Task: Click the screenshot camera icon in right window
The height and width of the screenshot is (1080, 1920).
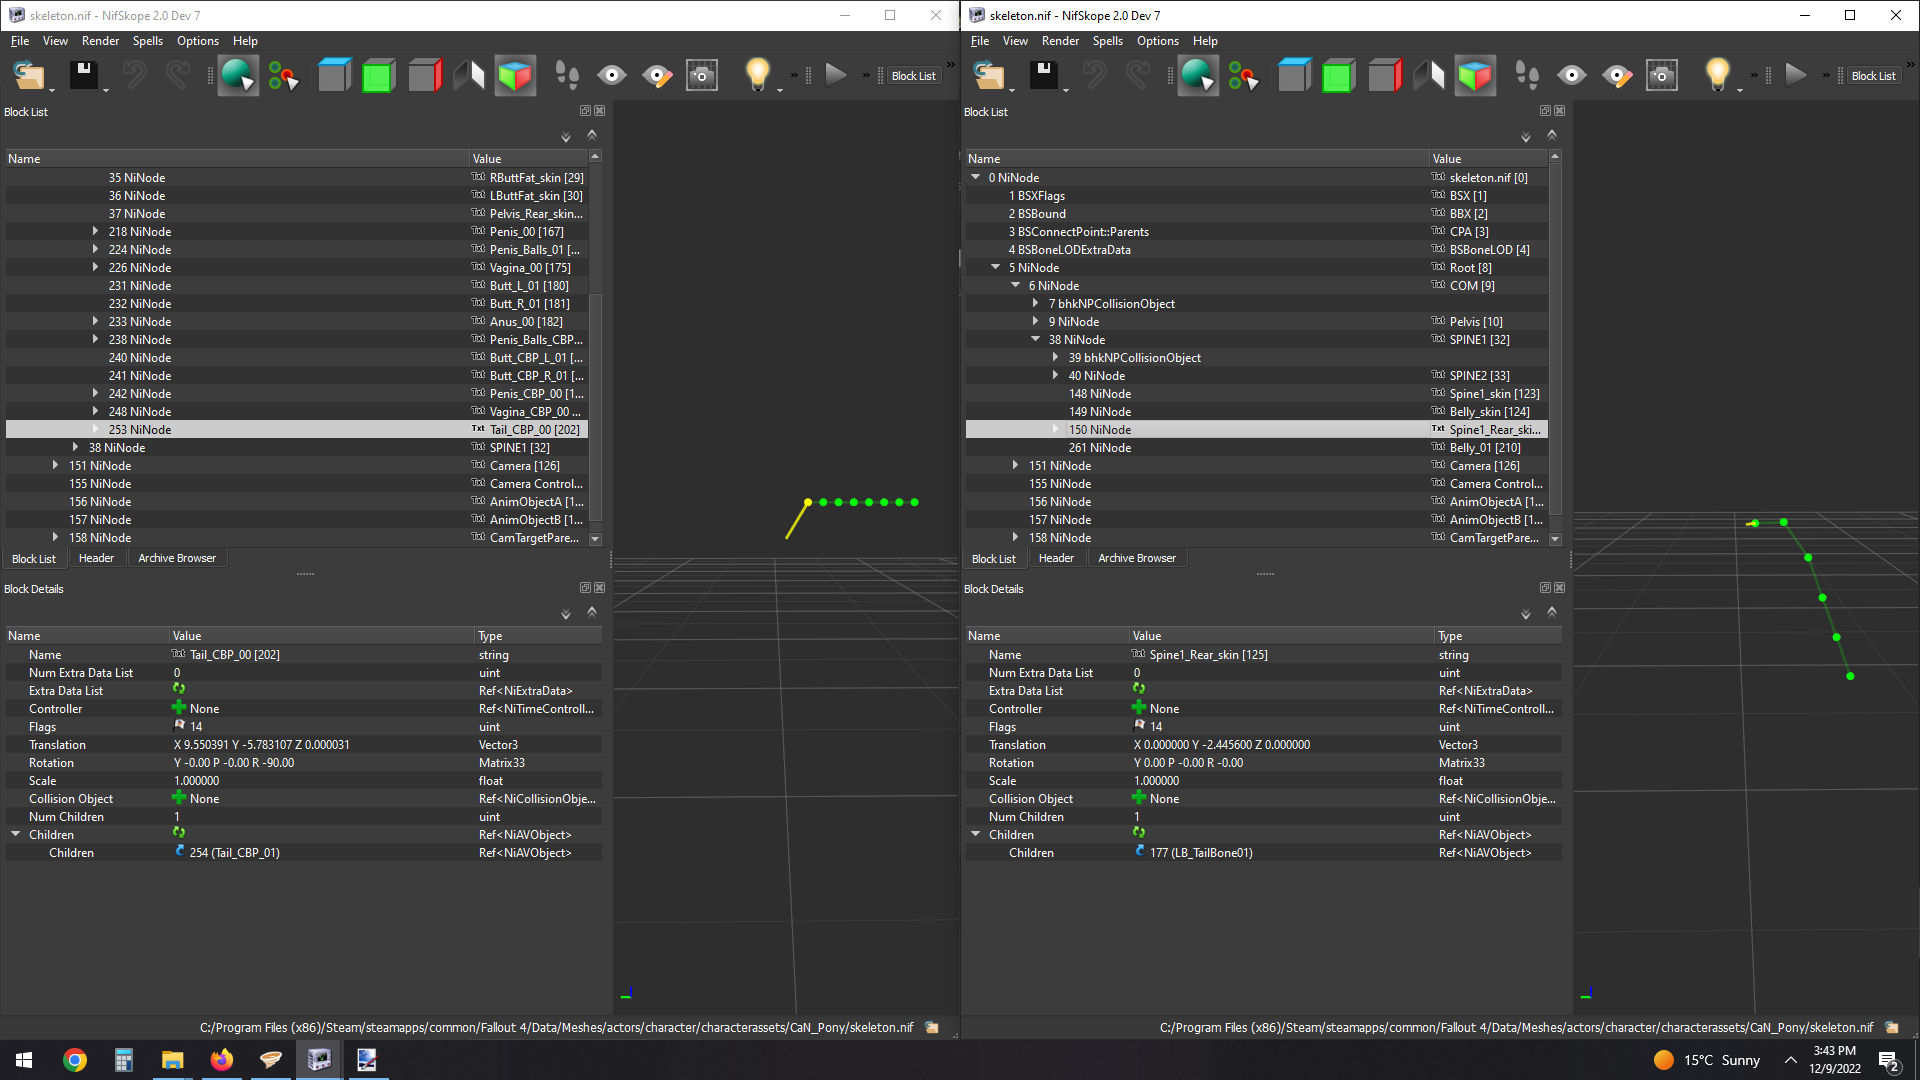Action: pyautogui.click(x=1662, y=76)
